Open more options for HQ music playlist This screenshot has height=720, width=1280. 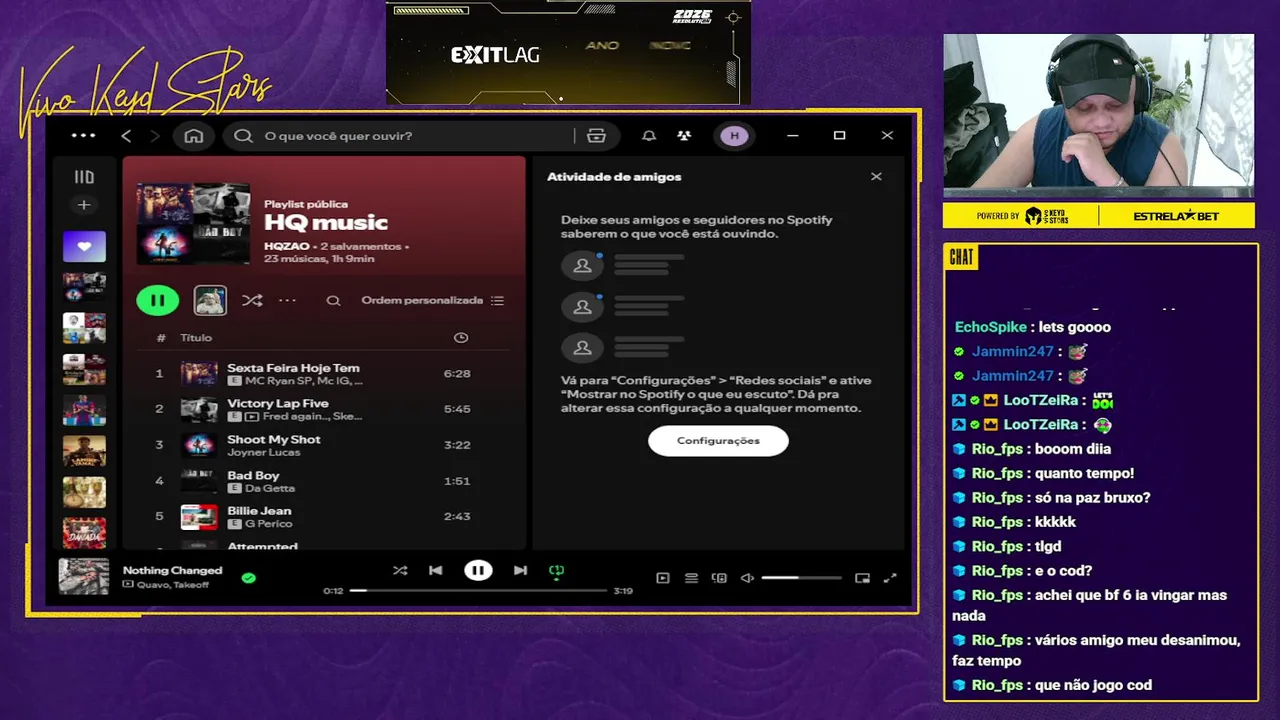pos(287,300)
